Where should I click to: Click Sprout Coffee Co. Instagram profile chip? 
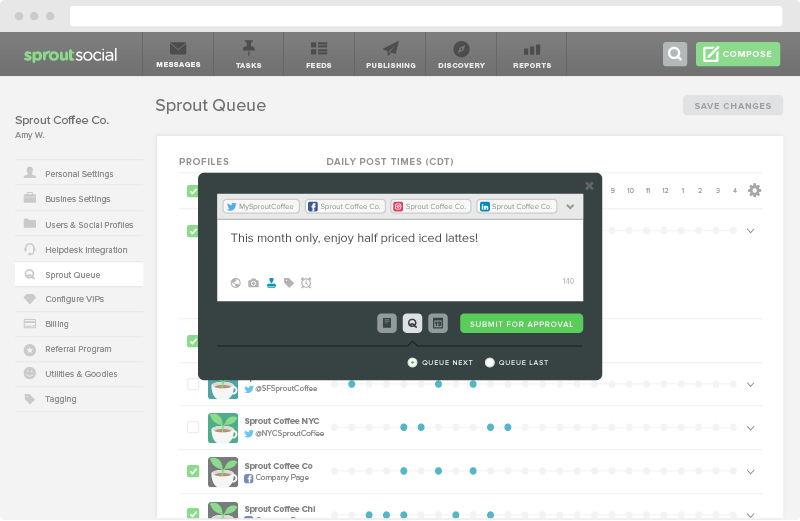pos(431,207)
